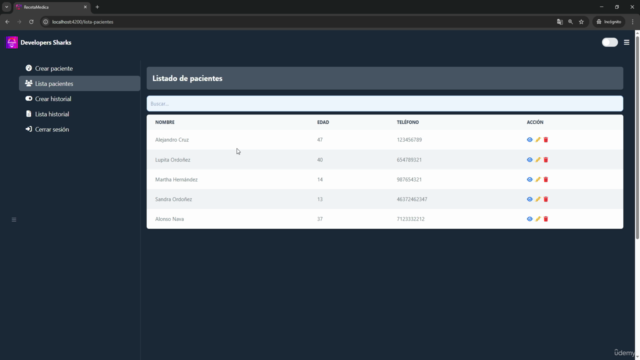Select the name Sandra Ordoñez
The height and width of the screenshot is (360, 640).
pyautogui.click(x=173, y=199)
